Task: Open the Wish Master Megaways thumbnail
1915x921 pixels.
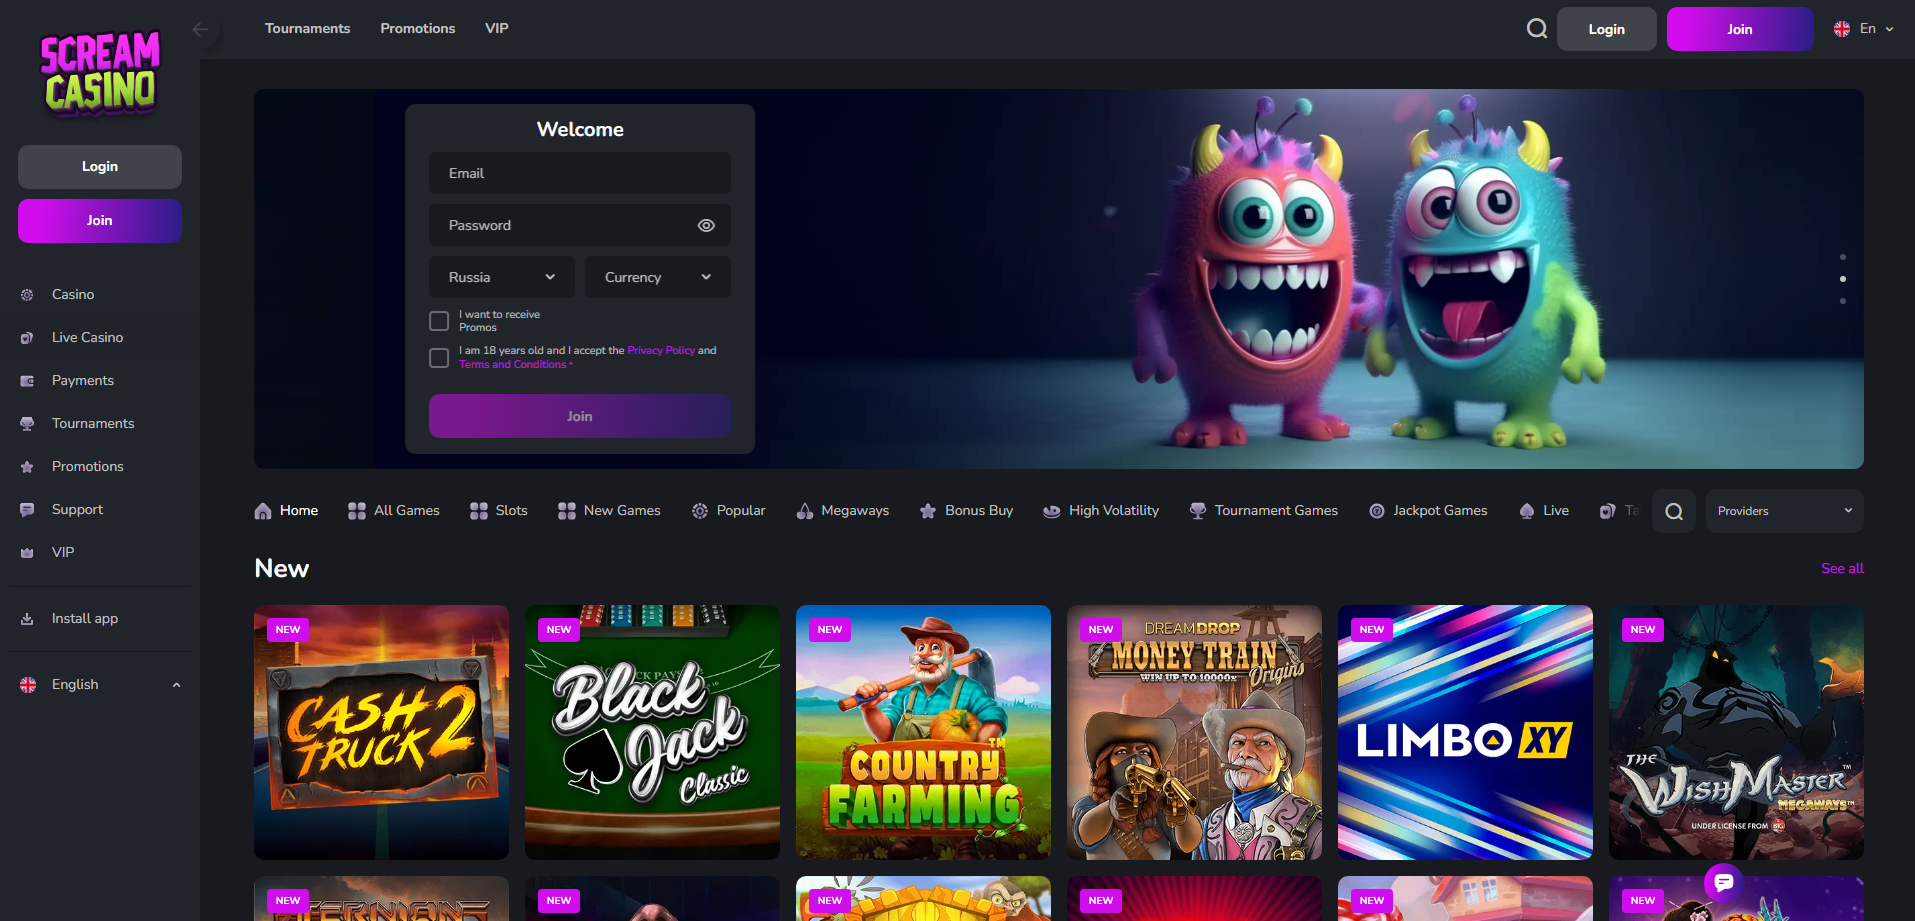Action: click(1736, 732)
